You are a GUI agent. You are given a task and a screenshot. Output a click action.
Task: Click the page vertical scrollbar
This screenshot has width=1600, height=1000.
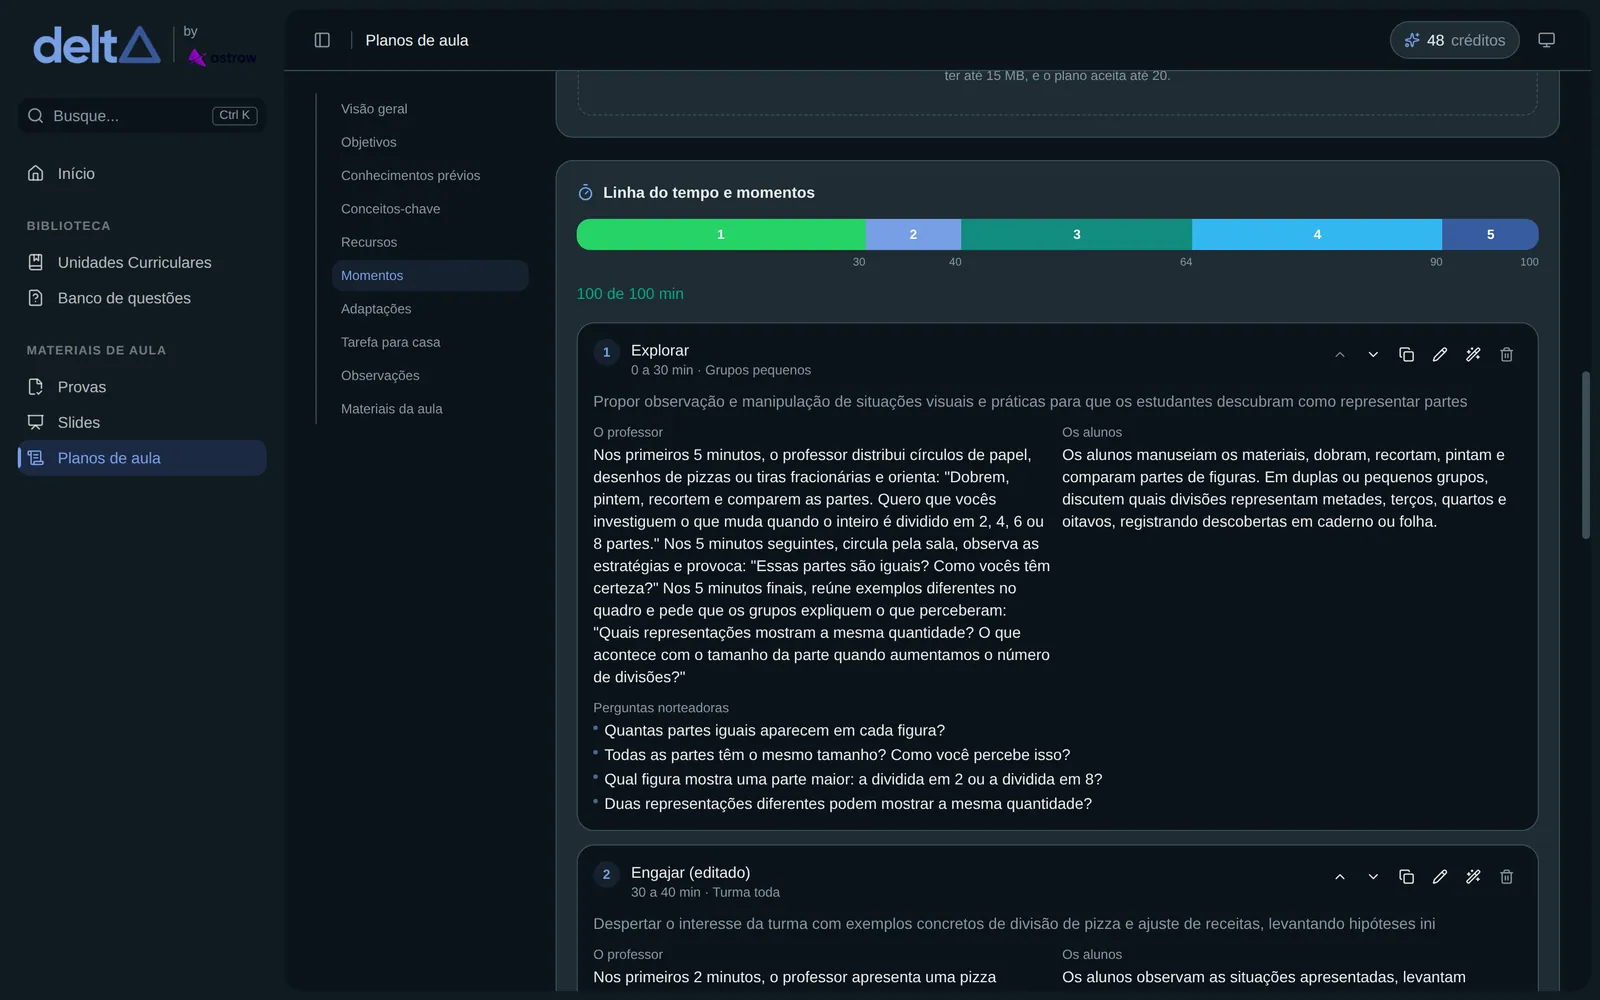pyautogui.click(x=1586, y=455)
